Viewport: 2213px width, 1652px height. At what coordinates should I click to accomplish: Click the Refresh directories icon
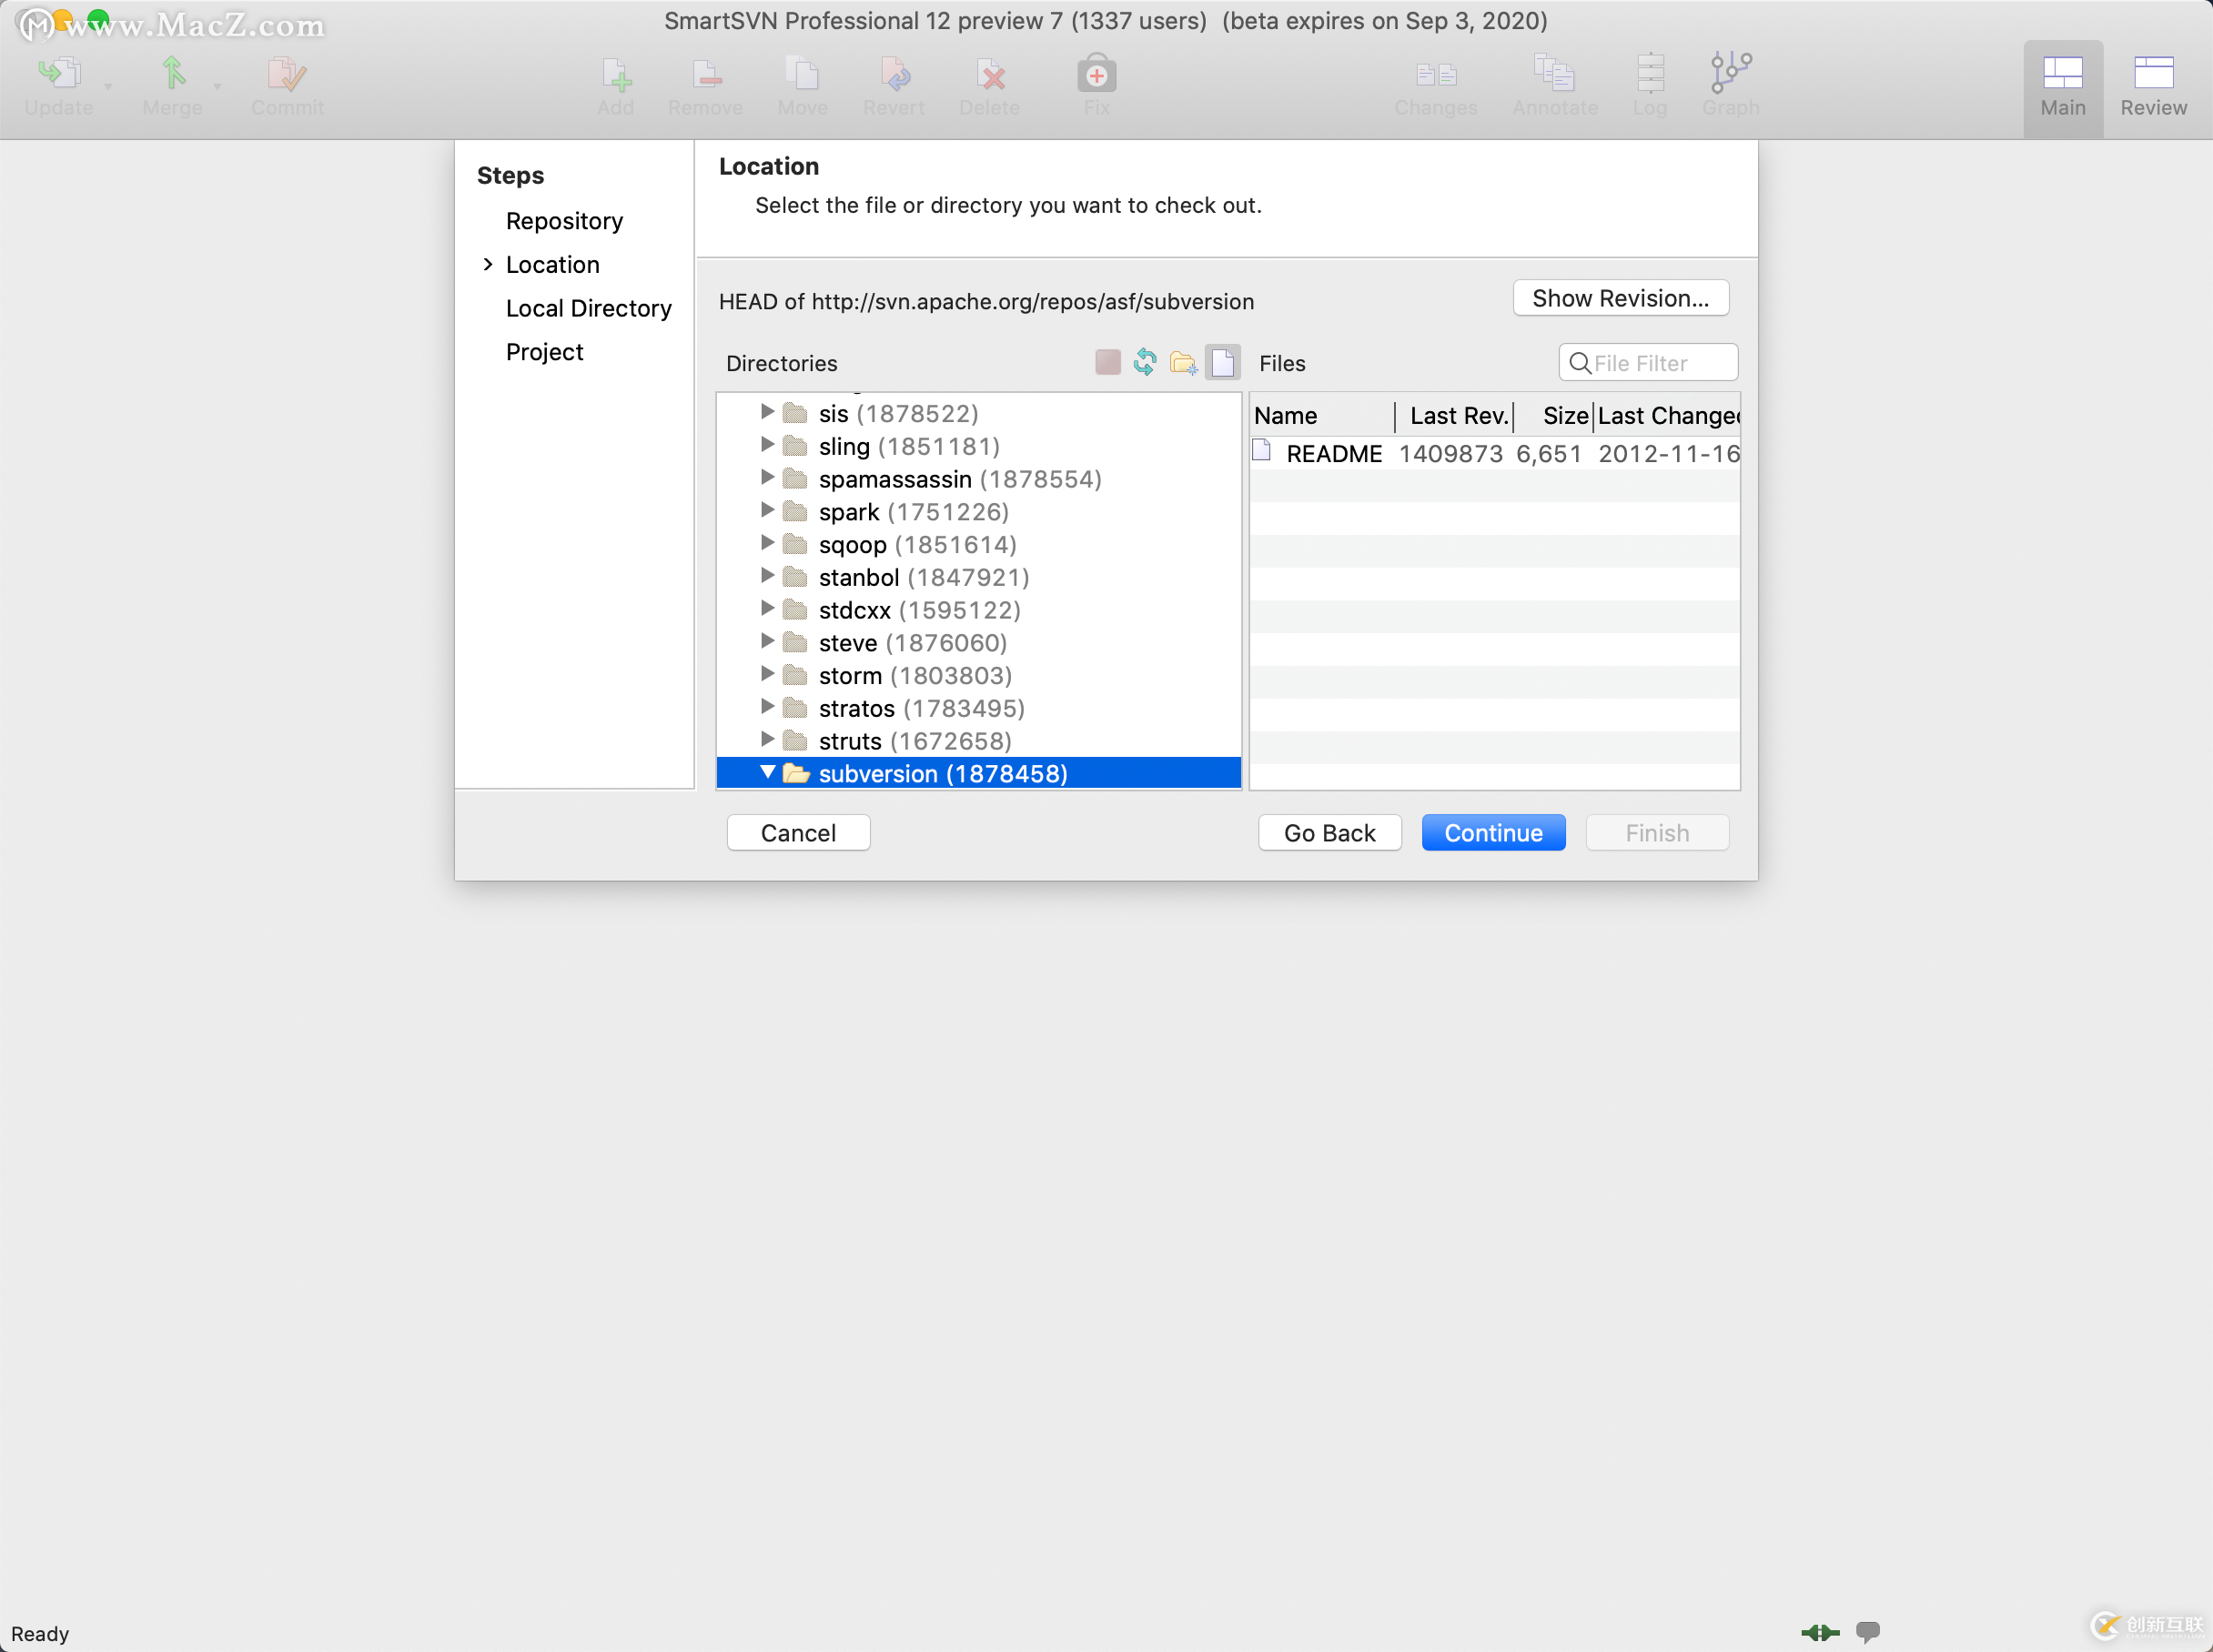tap(1145, 362)
